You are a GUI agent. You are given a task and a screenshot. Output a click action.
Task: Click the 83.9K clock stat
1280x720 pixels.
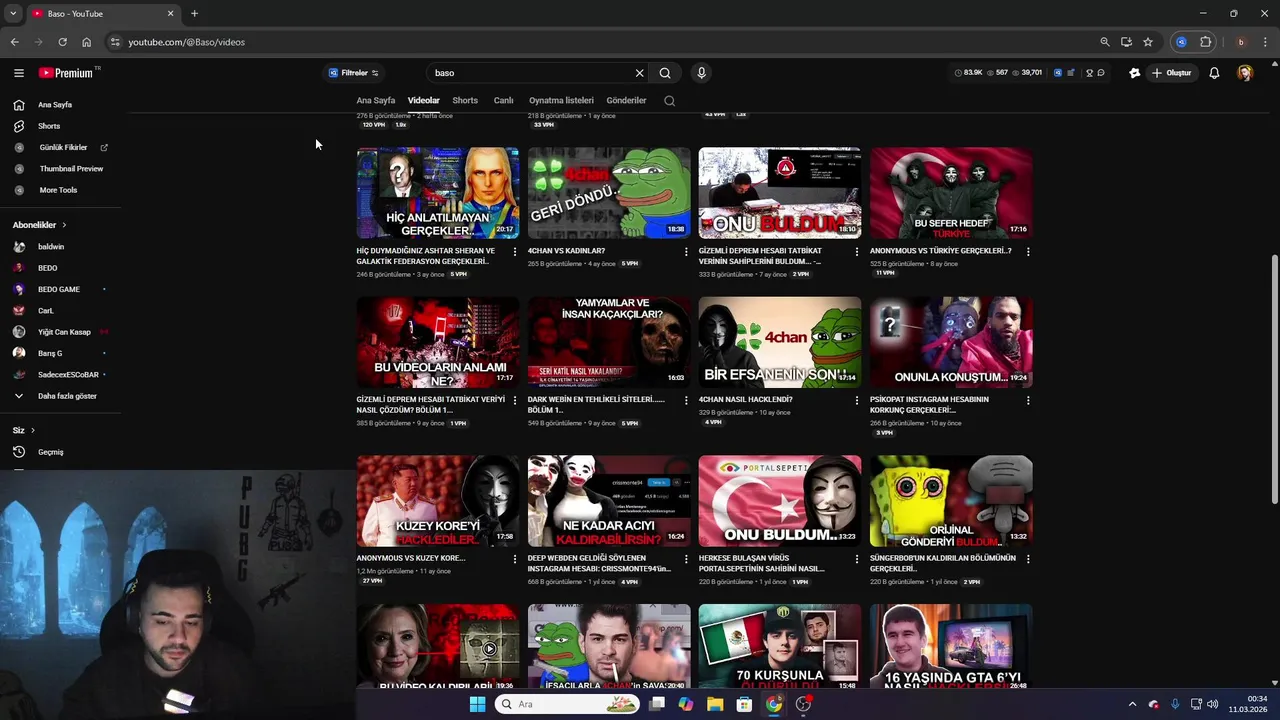(x=968, y=73)
